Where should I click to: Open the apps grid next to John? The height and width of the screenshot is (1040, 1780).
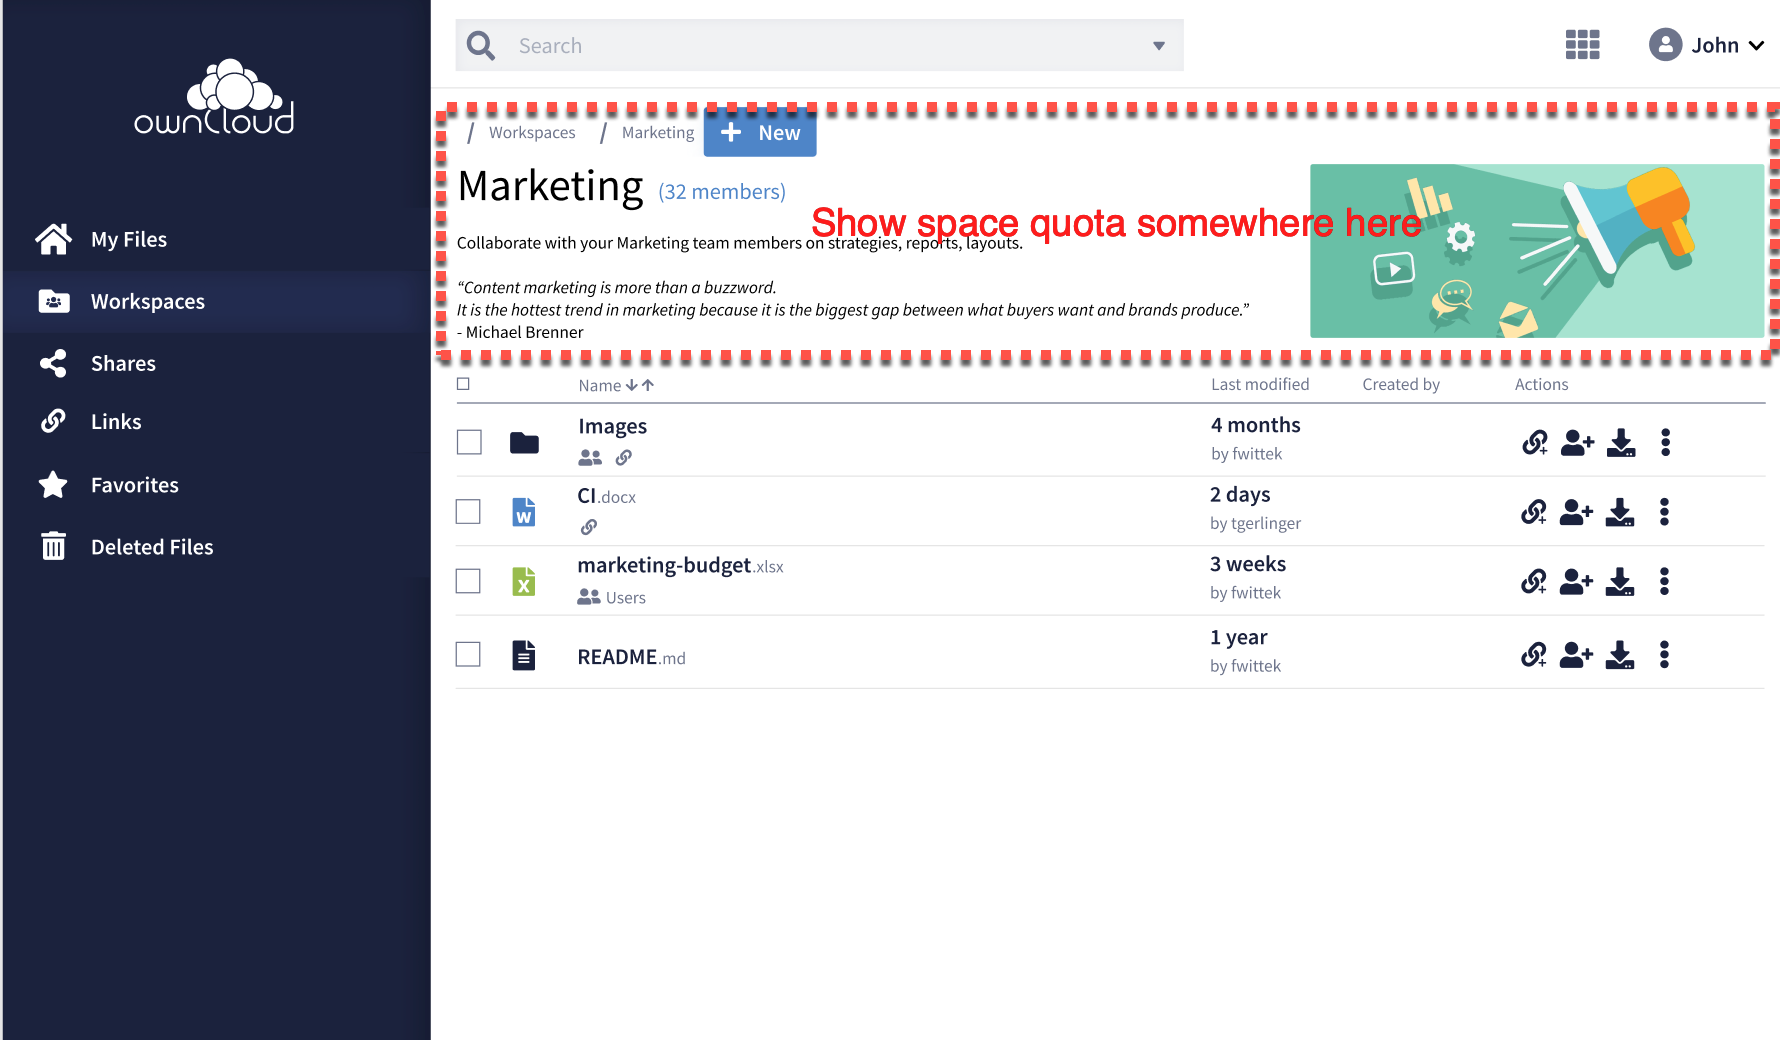click(1582, 45)
